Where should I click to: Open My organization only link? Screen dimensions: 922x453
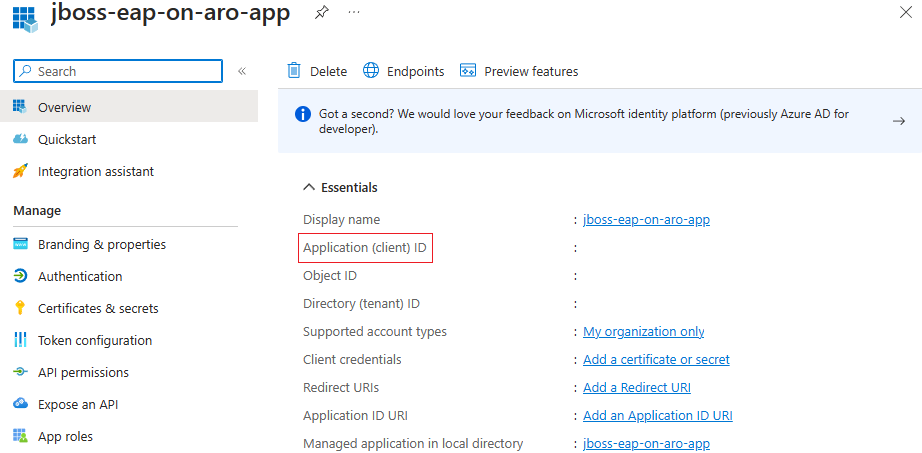(x=643, y=331)
